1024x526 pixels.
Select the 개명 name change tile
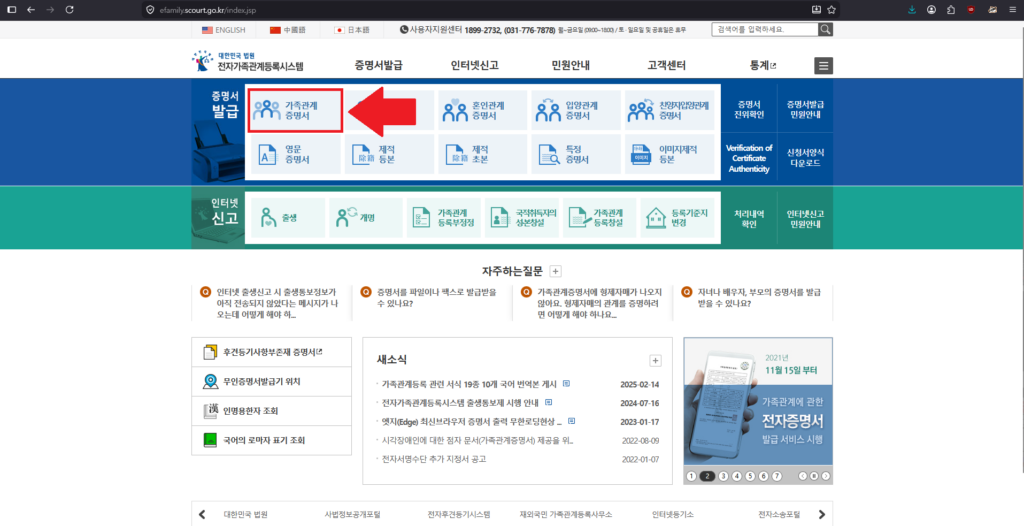[x=366, y=218]
